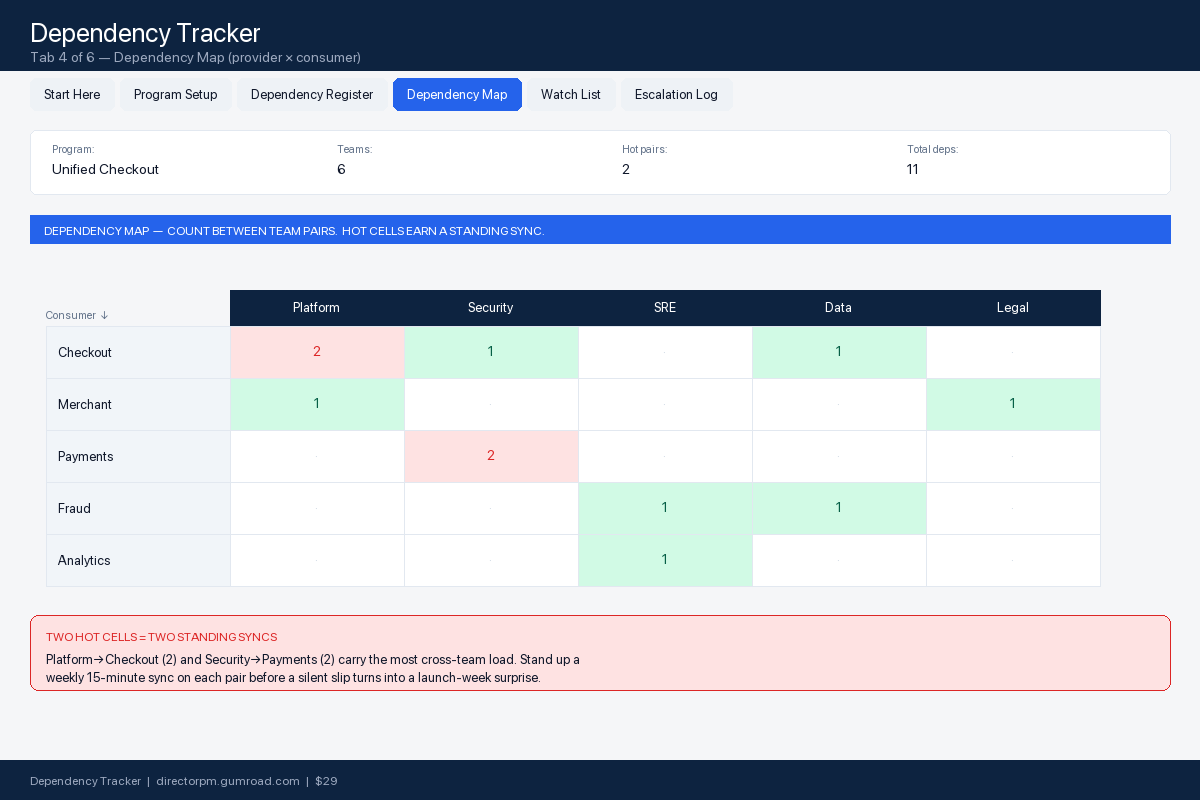Open the Dependency Register tab
Viewport: 1200px width, 800px height.
click(x=312, y=95)
